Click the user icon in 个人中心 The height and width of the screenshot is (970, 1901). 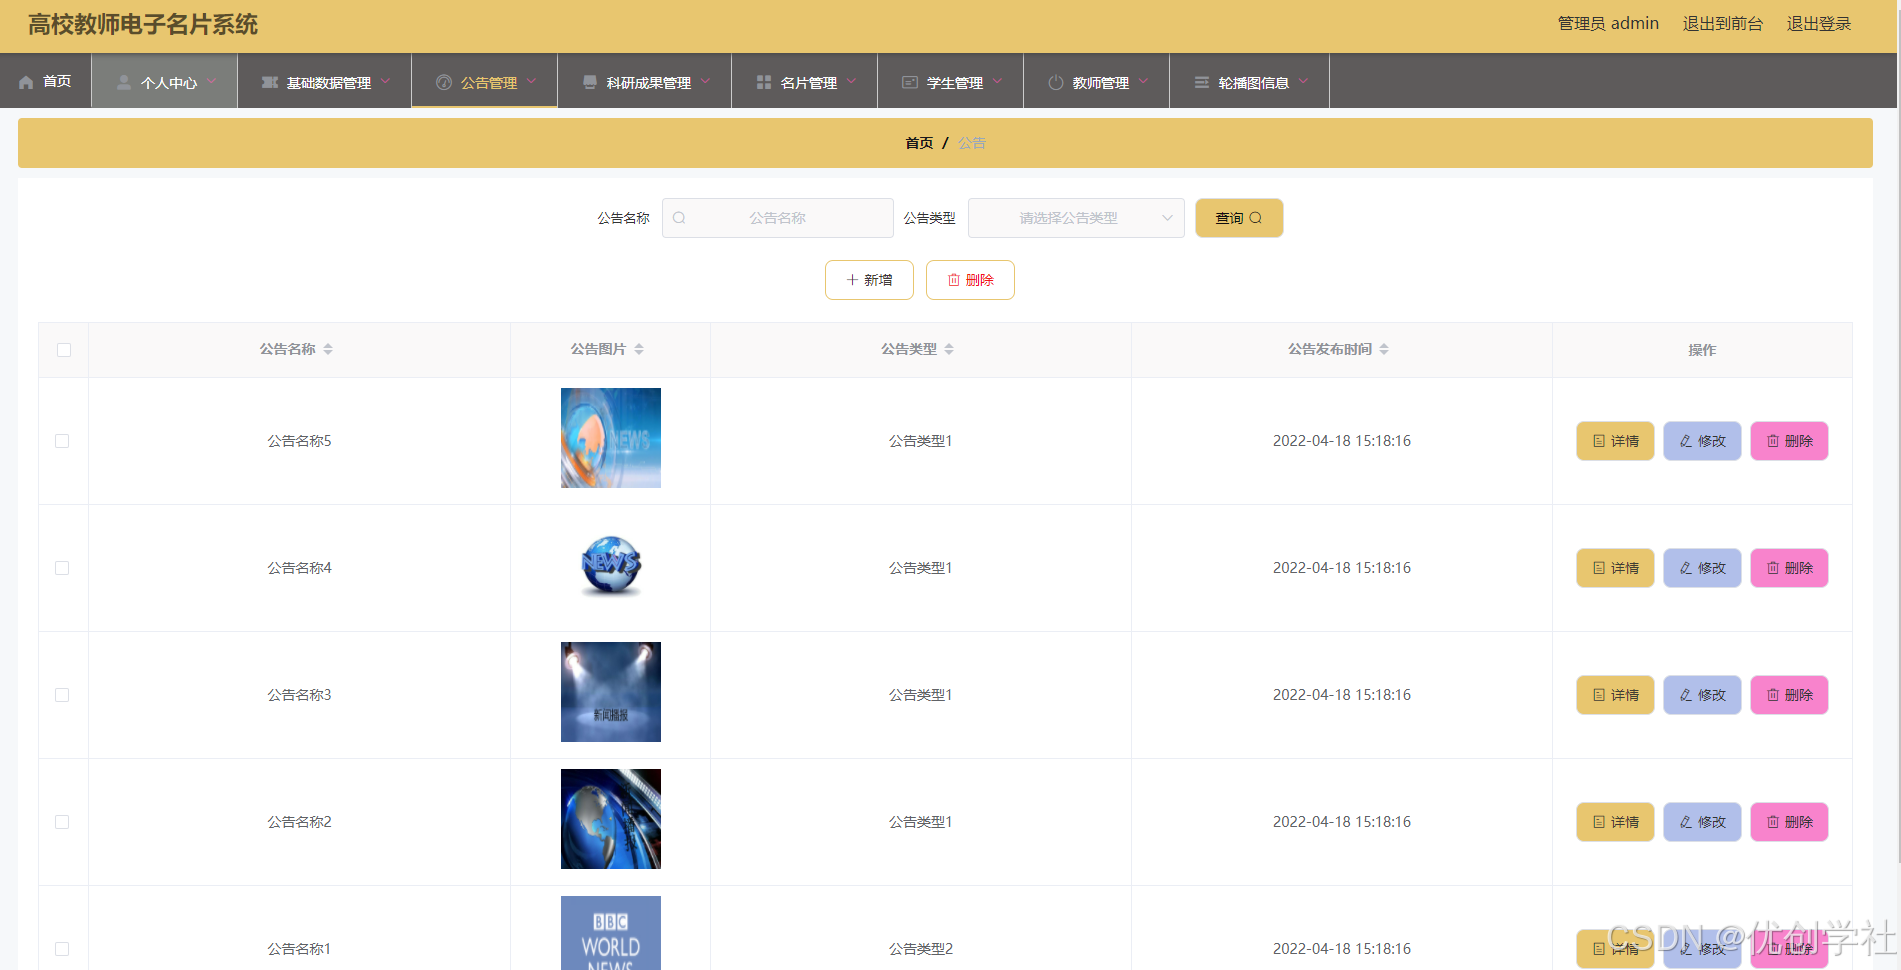[124, 82]
